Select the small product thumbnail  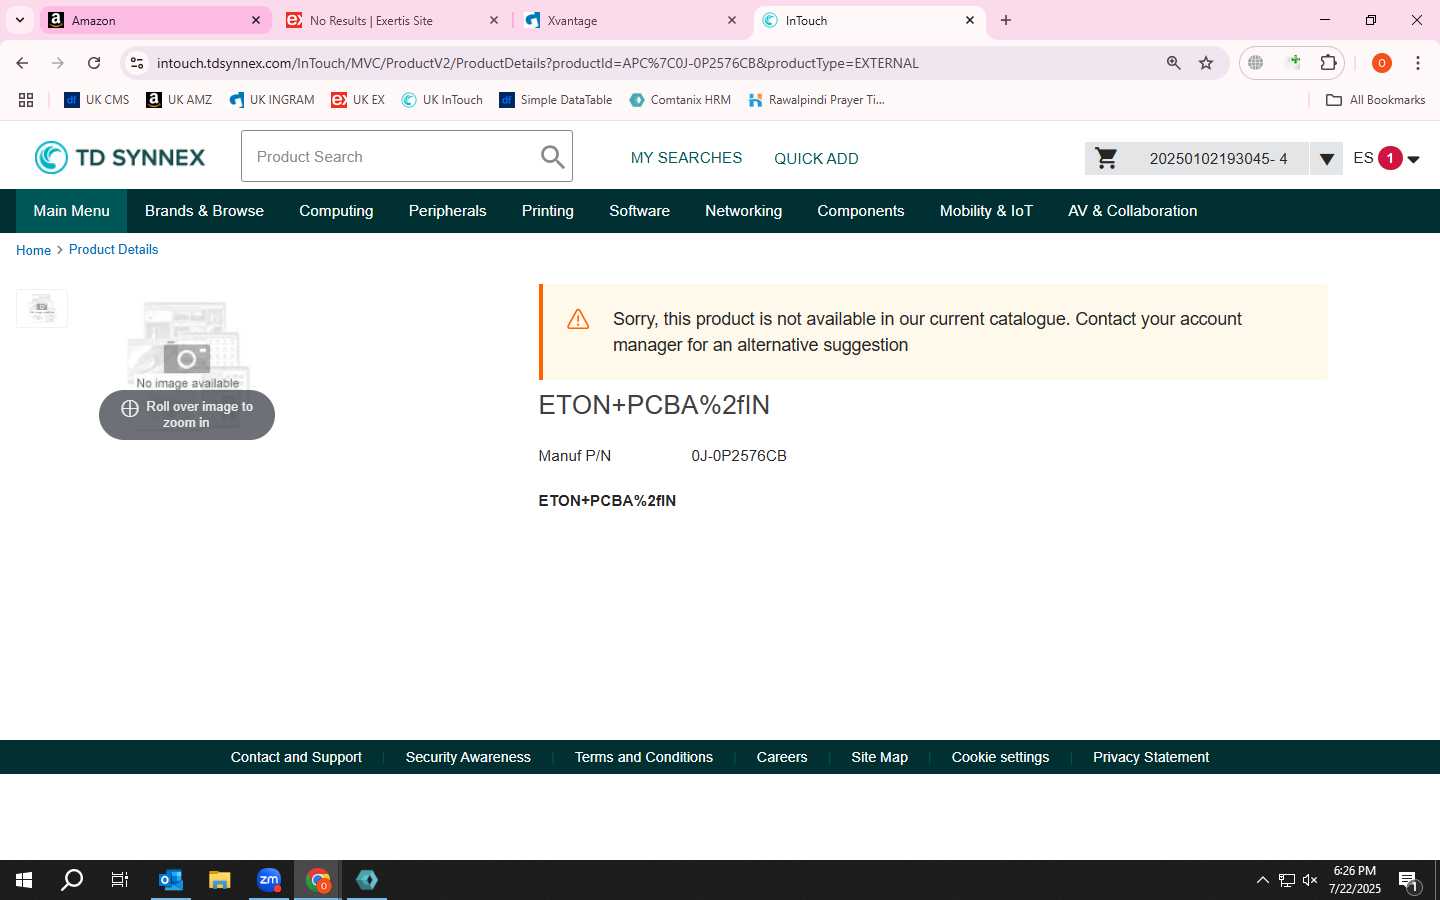[x=42, y=308]
